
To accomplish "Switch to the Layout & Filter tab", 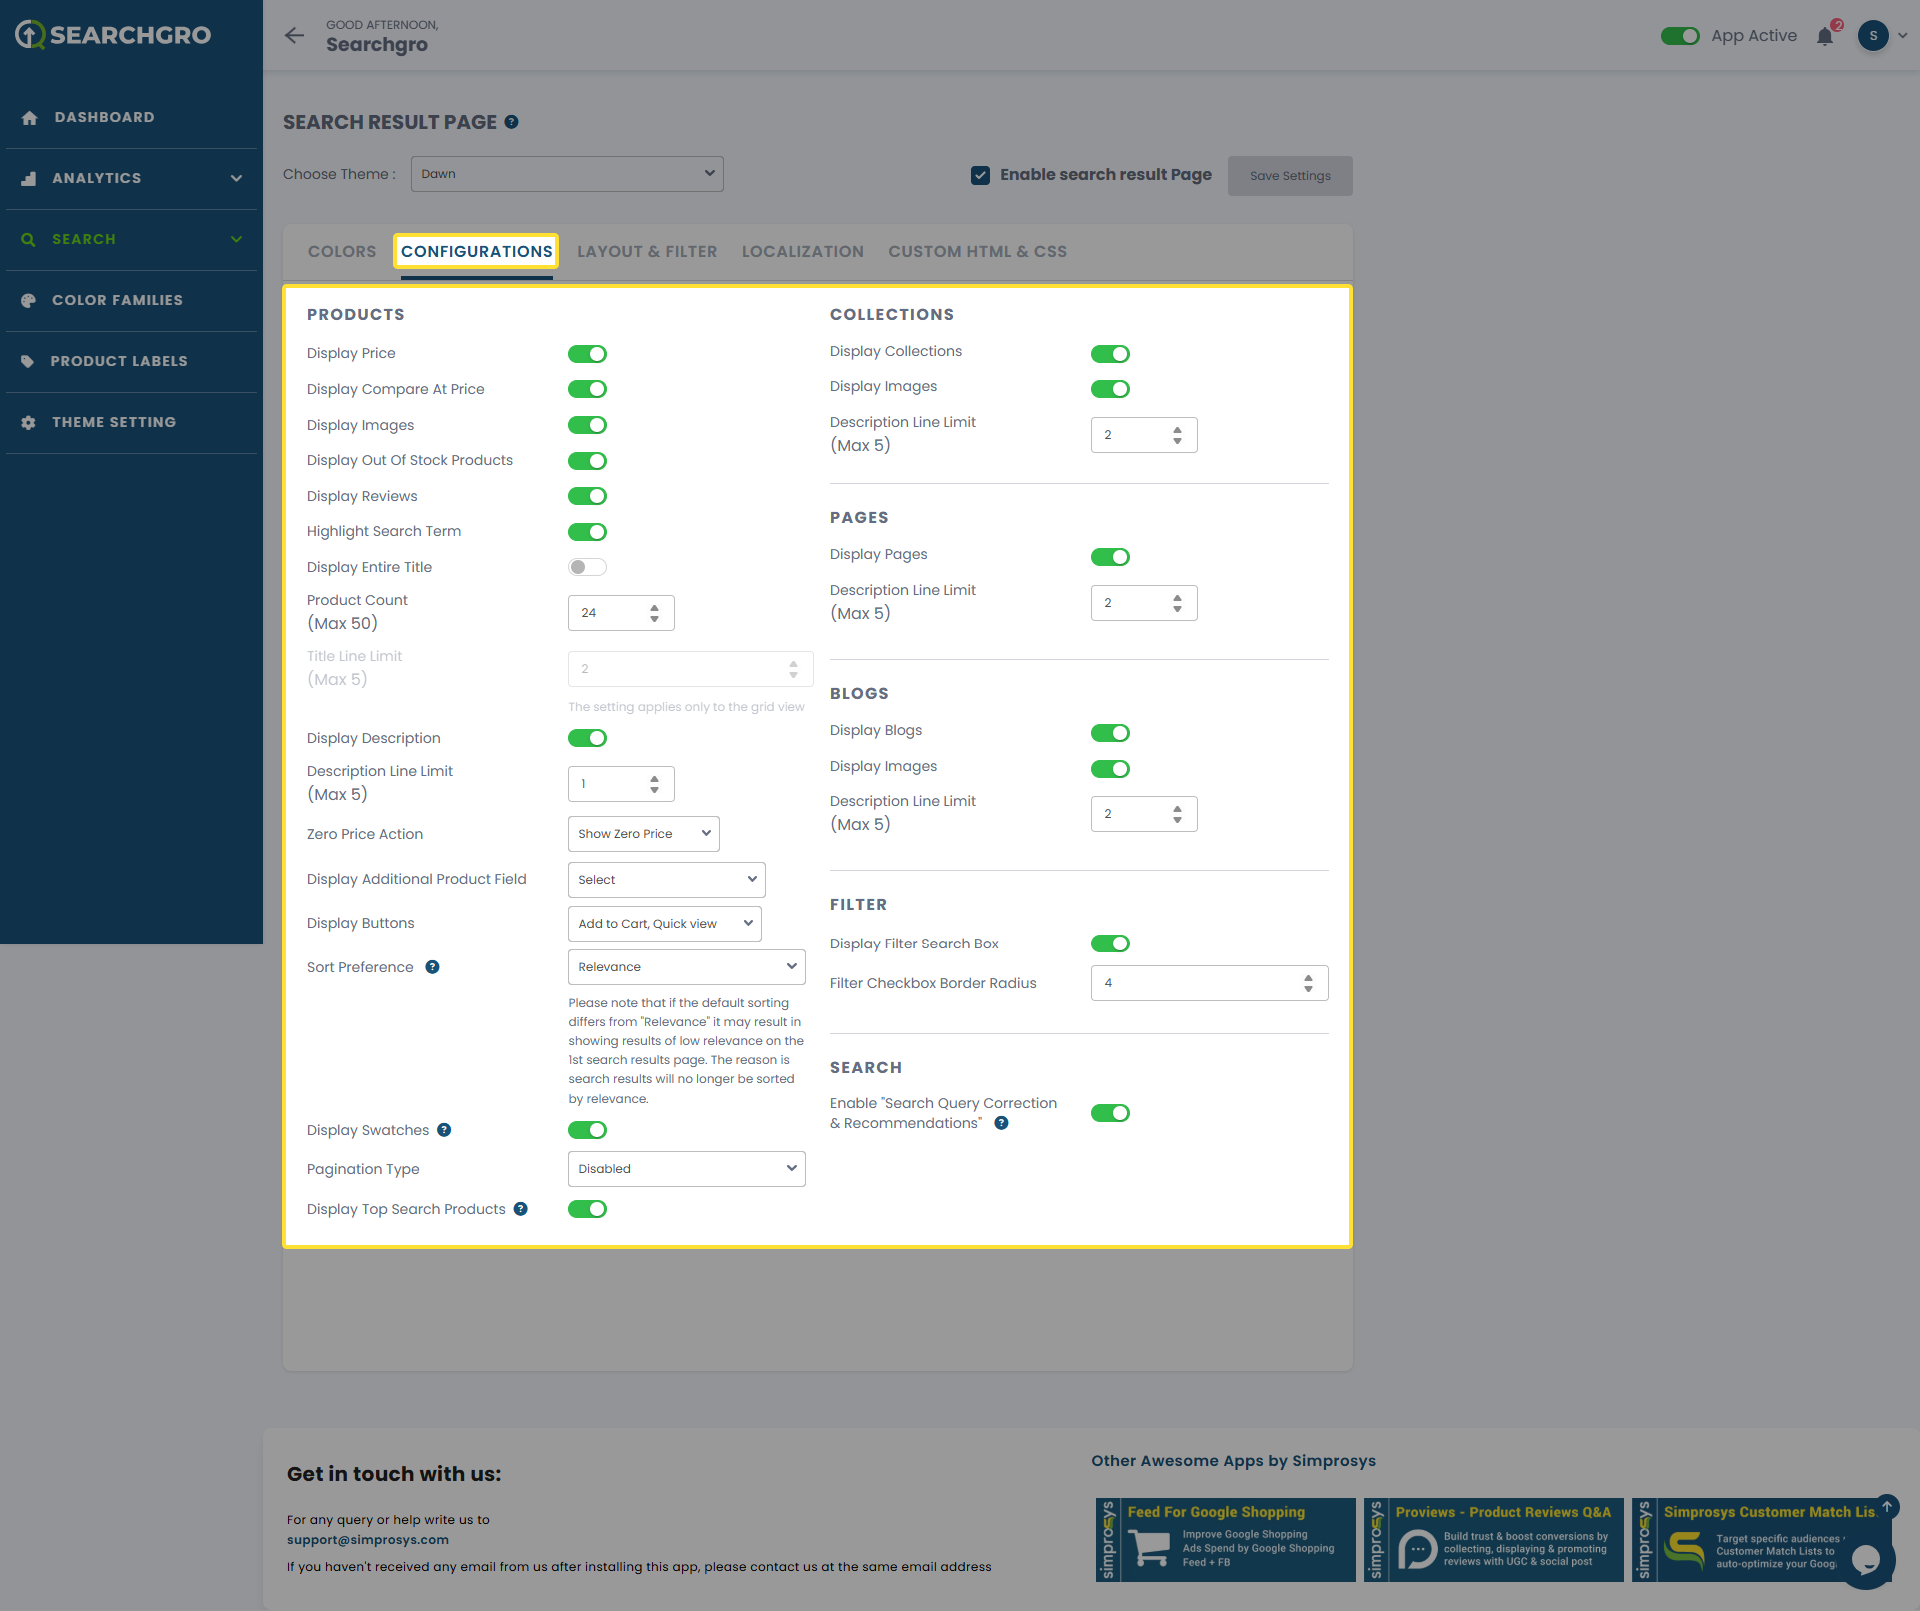I will point(646,252).
